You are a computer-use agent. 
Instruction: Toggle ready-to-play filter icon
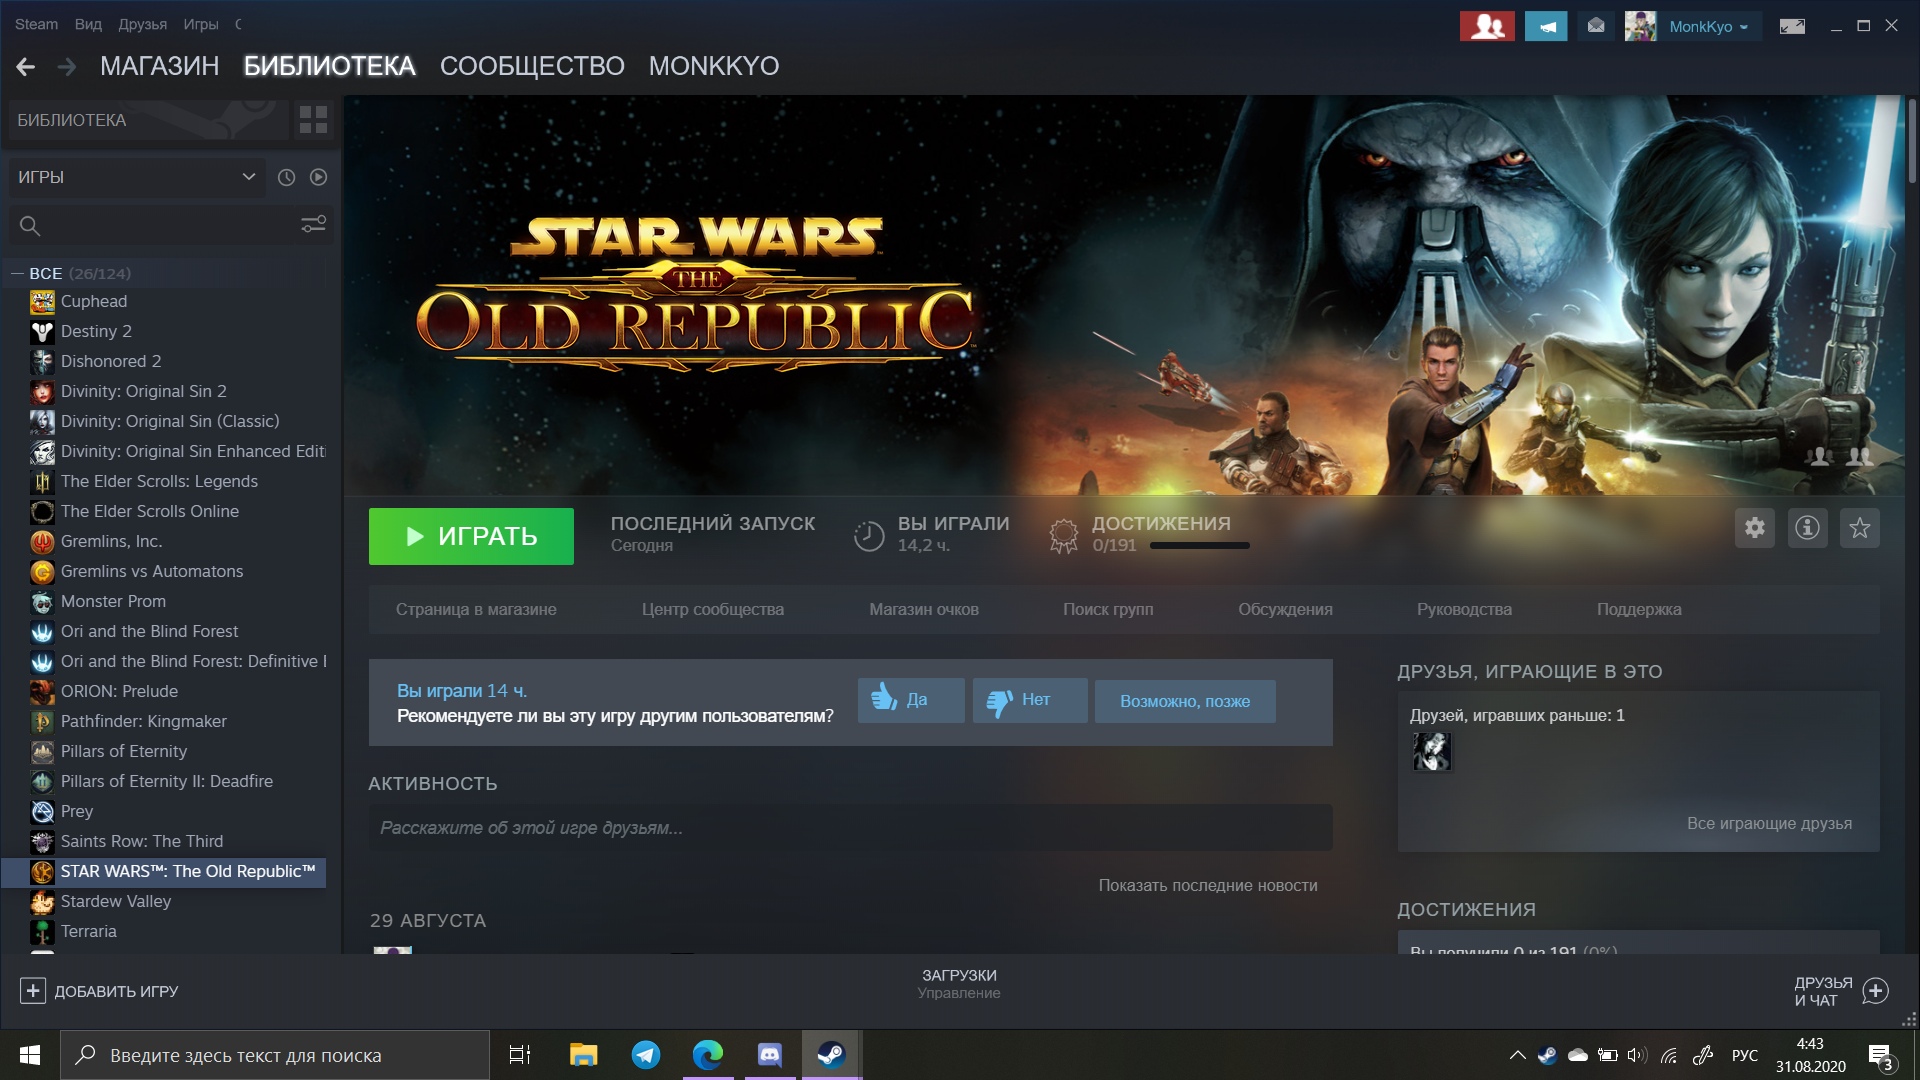point(318,177)
